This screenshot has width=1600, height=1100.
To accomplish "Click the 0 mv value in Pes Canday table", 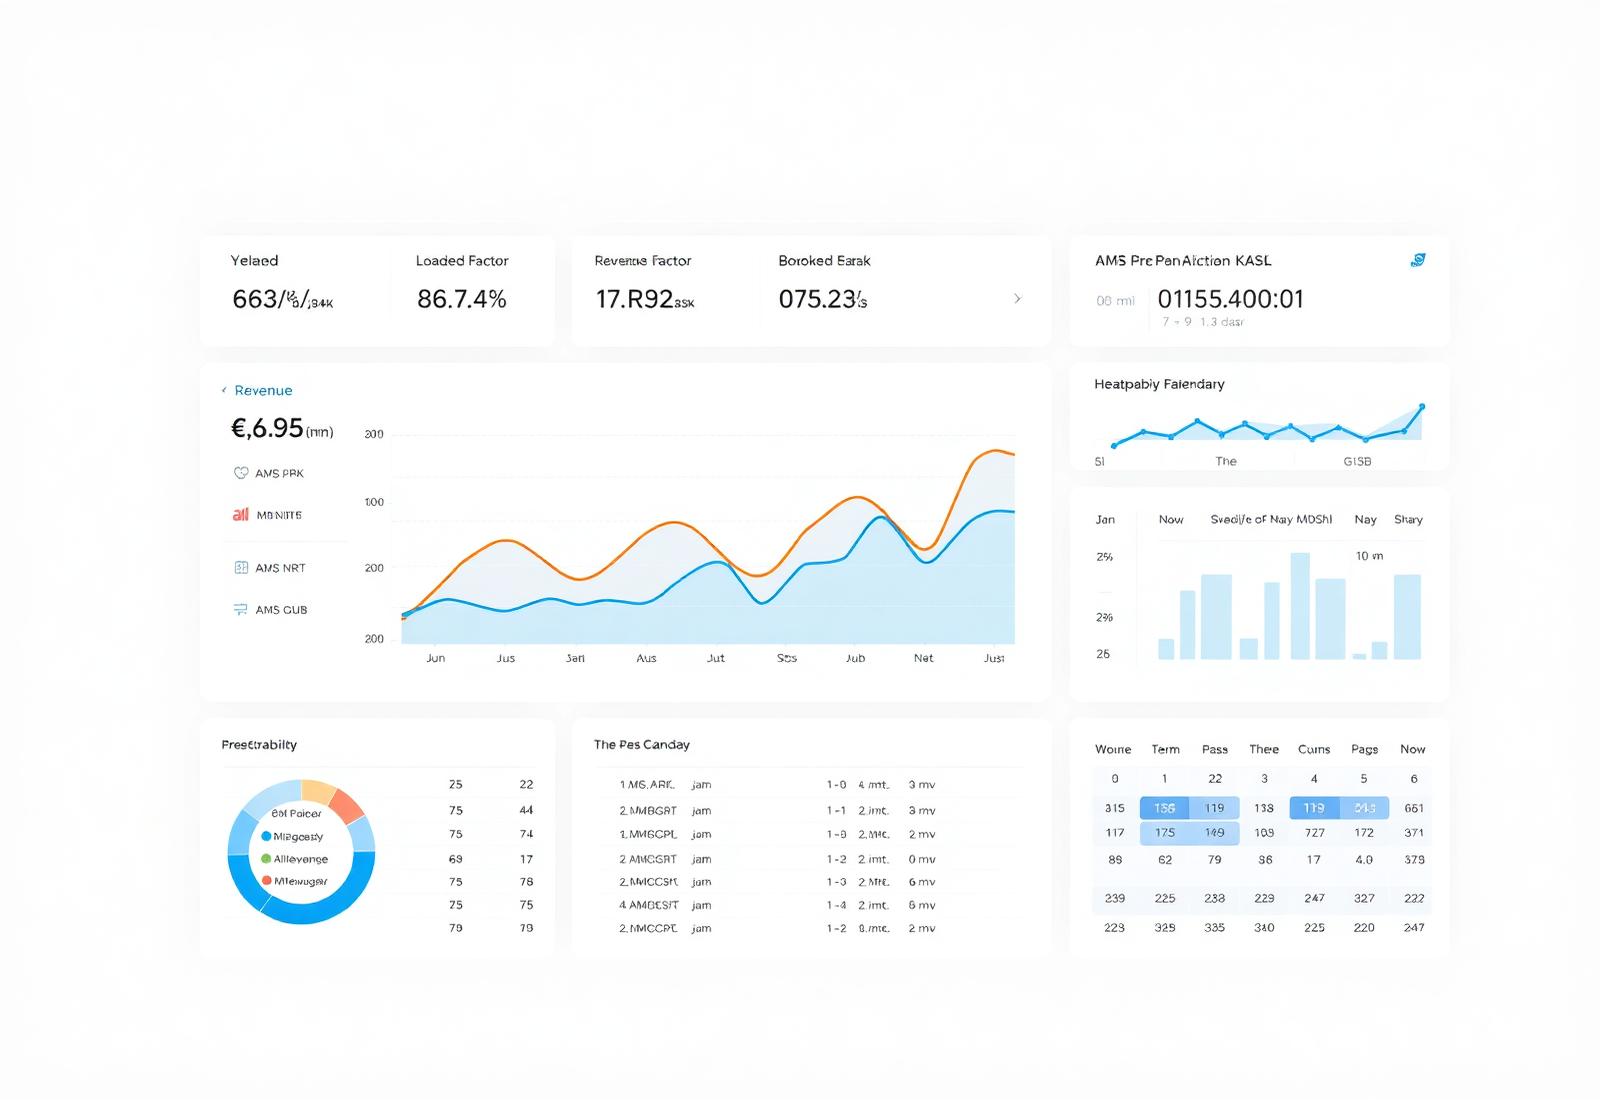I will click(921, 859).
